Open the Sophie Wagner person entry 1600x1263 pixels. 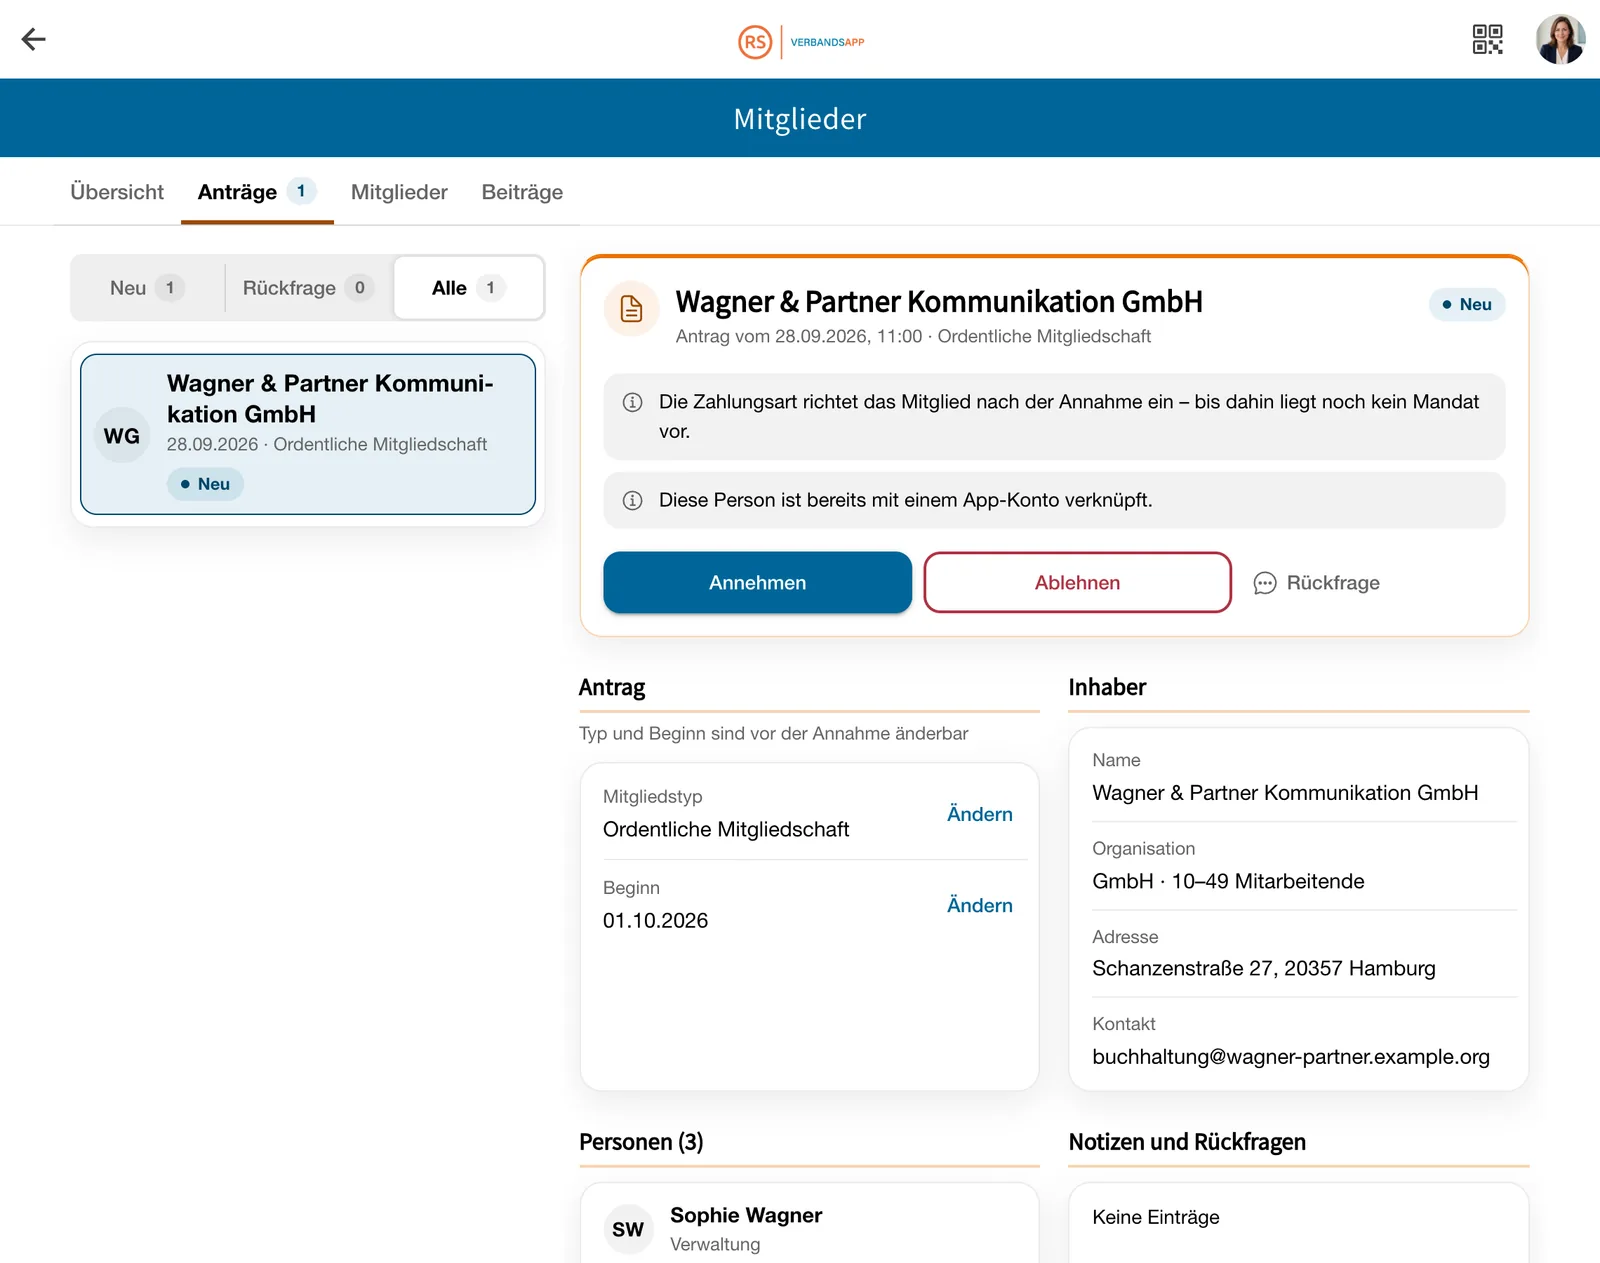coord(810,1228)
